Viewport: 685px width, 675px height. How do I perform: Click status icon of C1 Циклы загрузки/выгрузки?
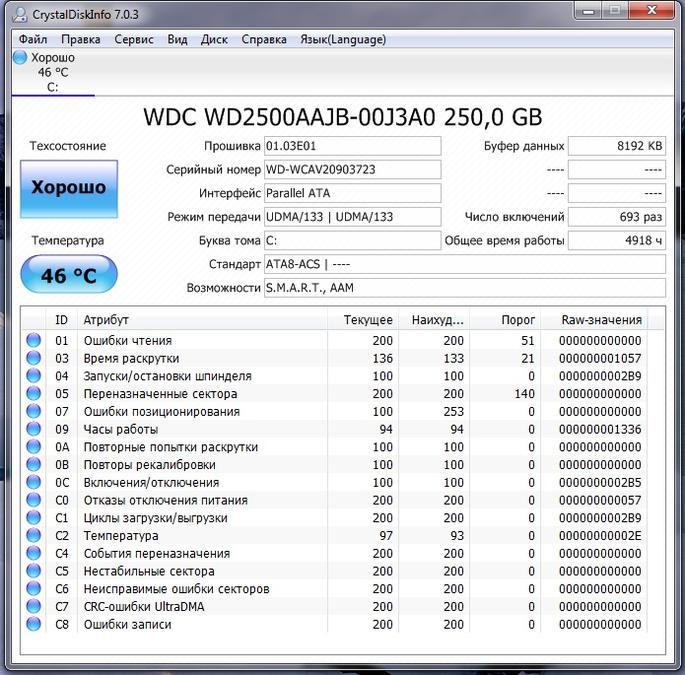34,518
